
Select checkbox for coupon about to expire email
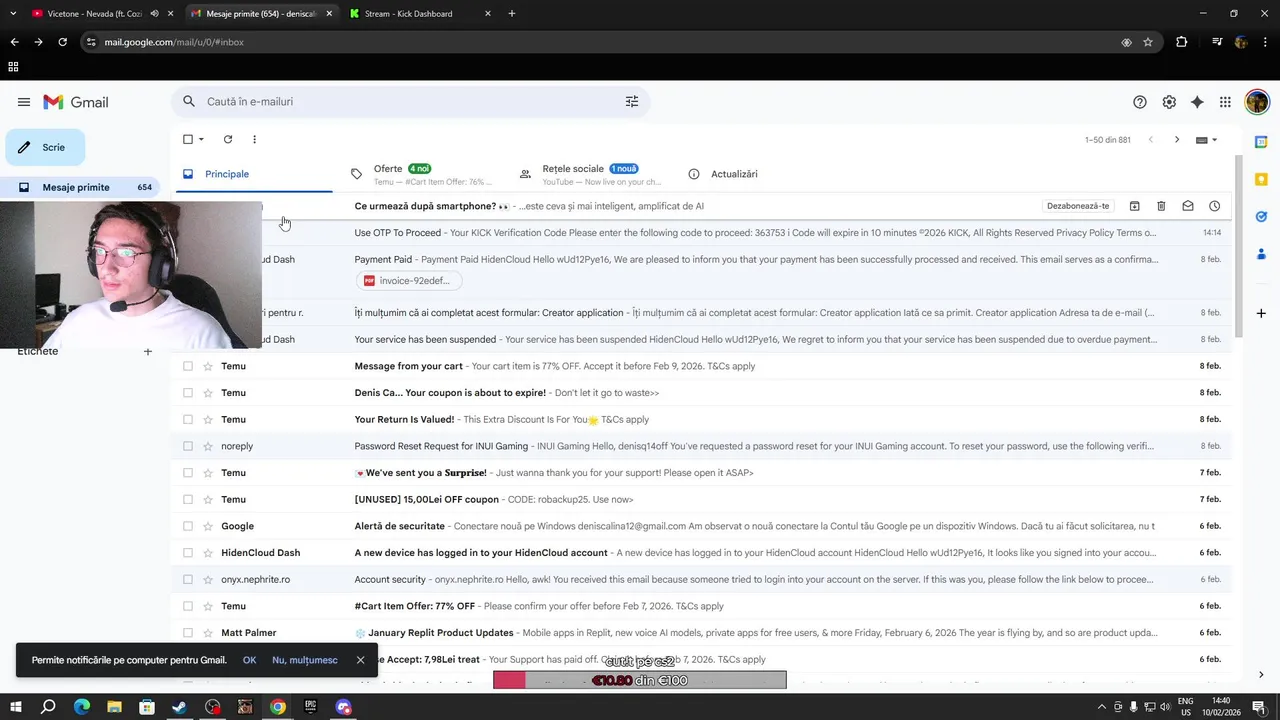click(188, 393)
